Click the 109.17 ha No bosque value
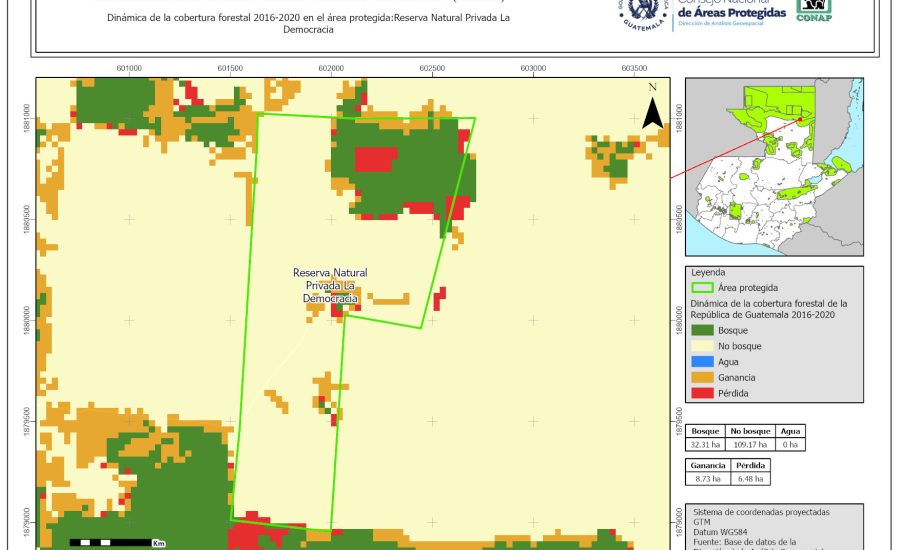 click(x=750, y=444)
